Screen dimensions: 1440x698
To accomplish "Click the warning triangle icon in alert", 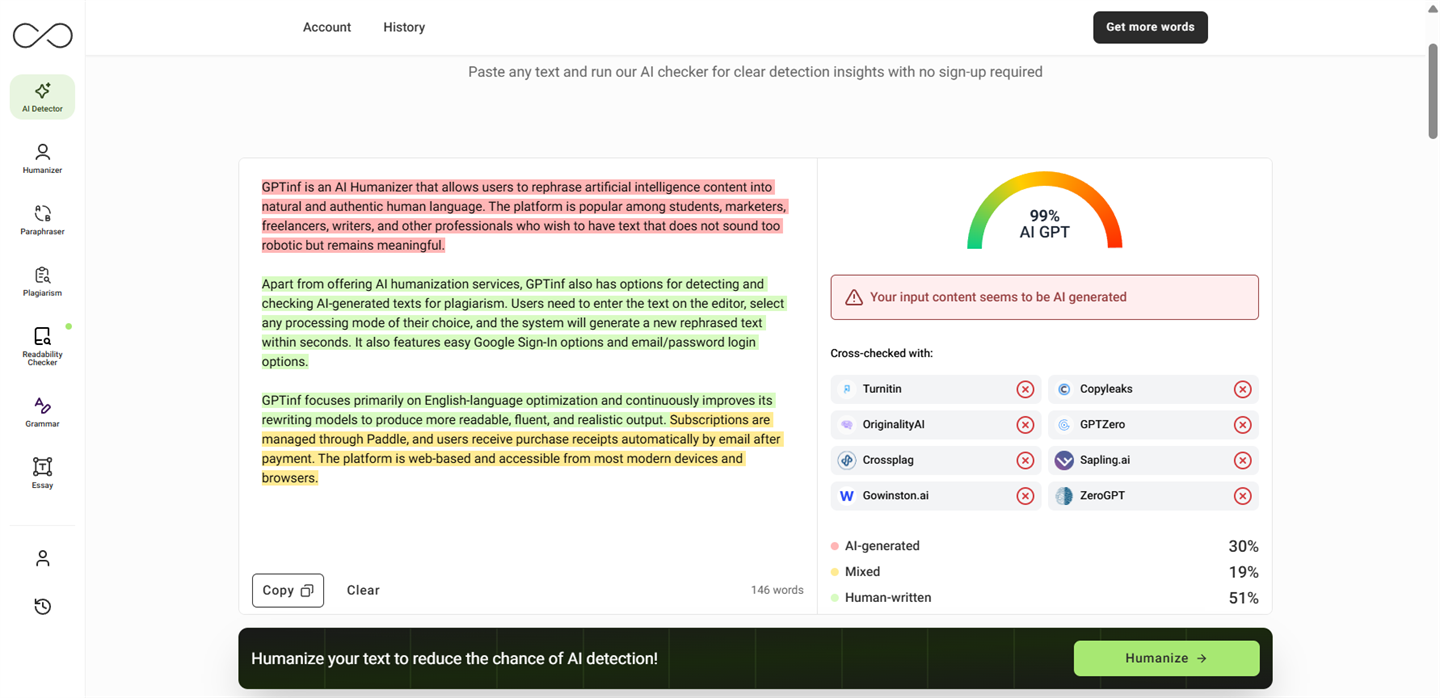I will click(854, 297).
